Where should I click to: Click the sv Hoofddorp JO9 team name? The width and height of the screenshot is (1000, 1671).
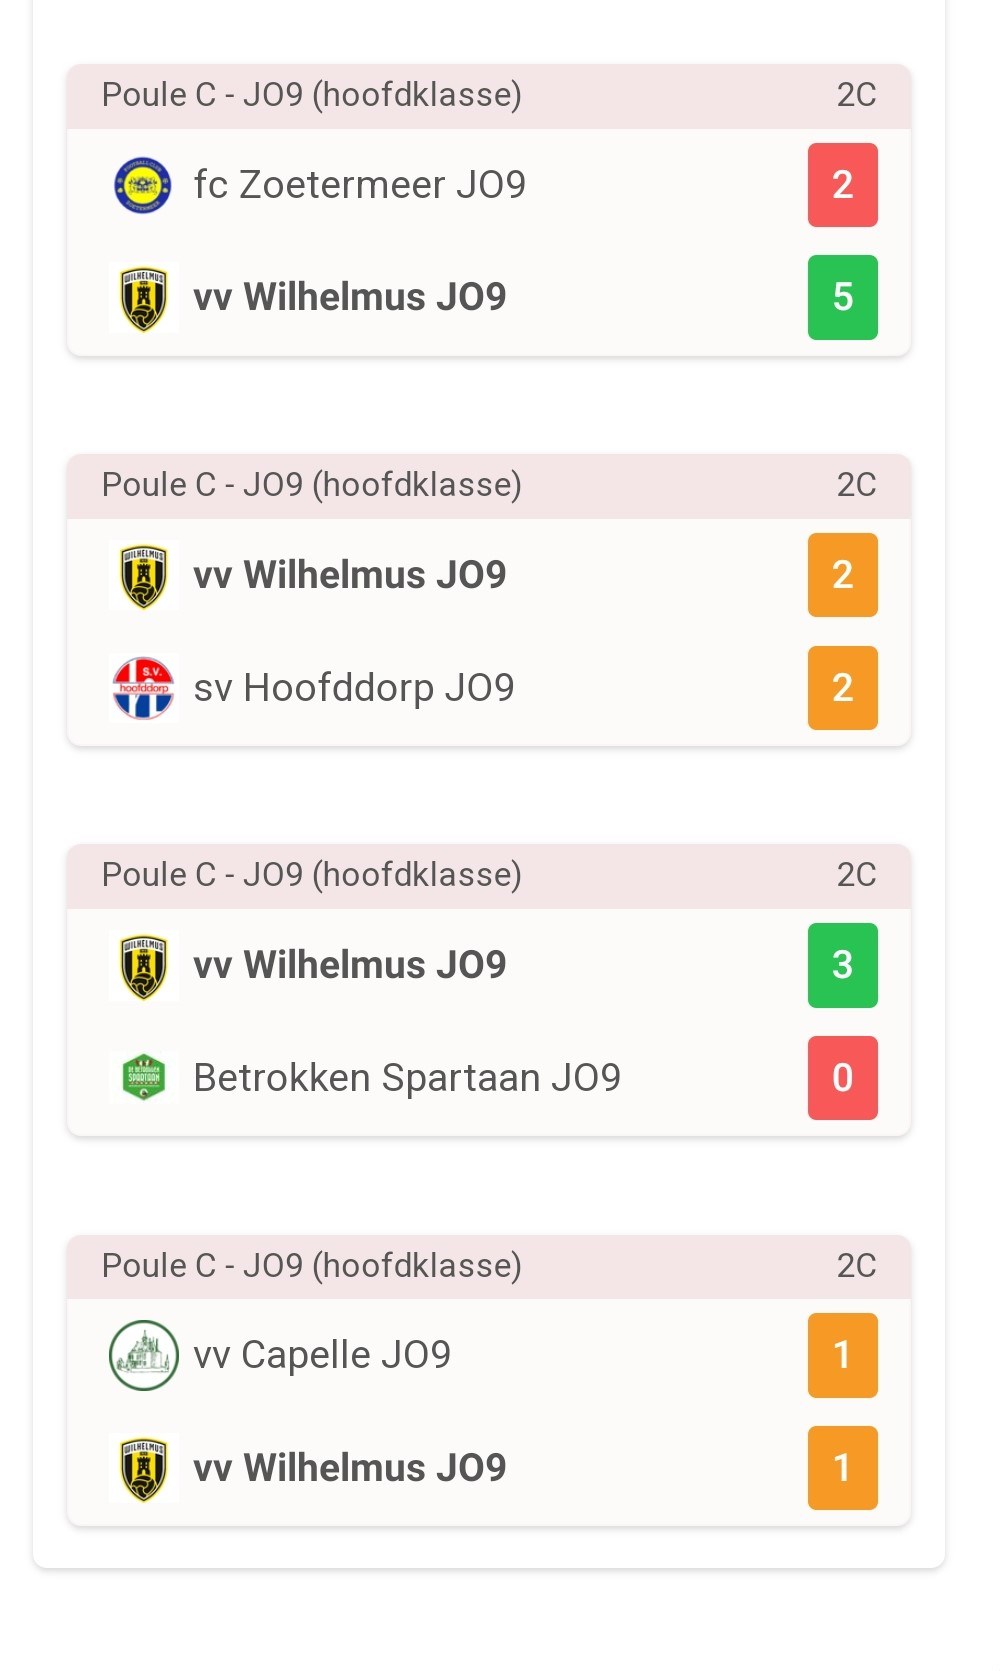point(355,688)
